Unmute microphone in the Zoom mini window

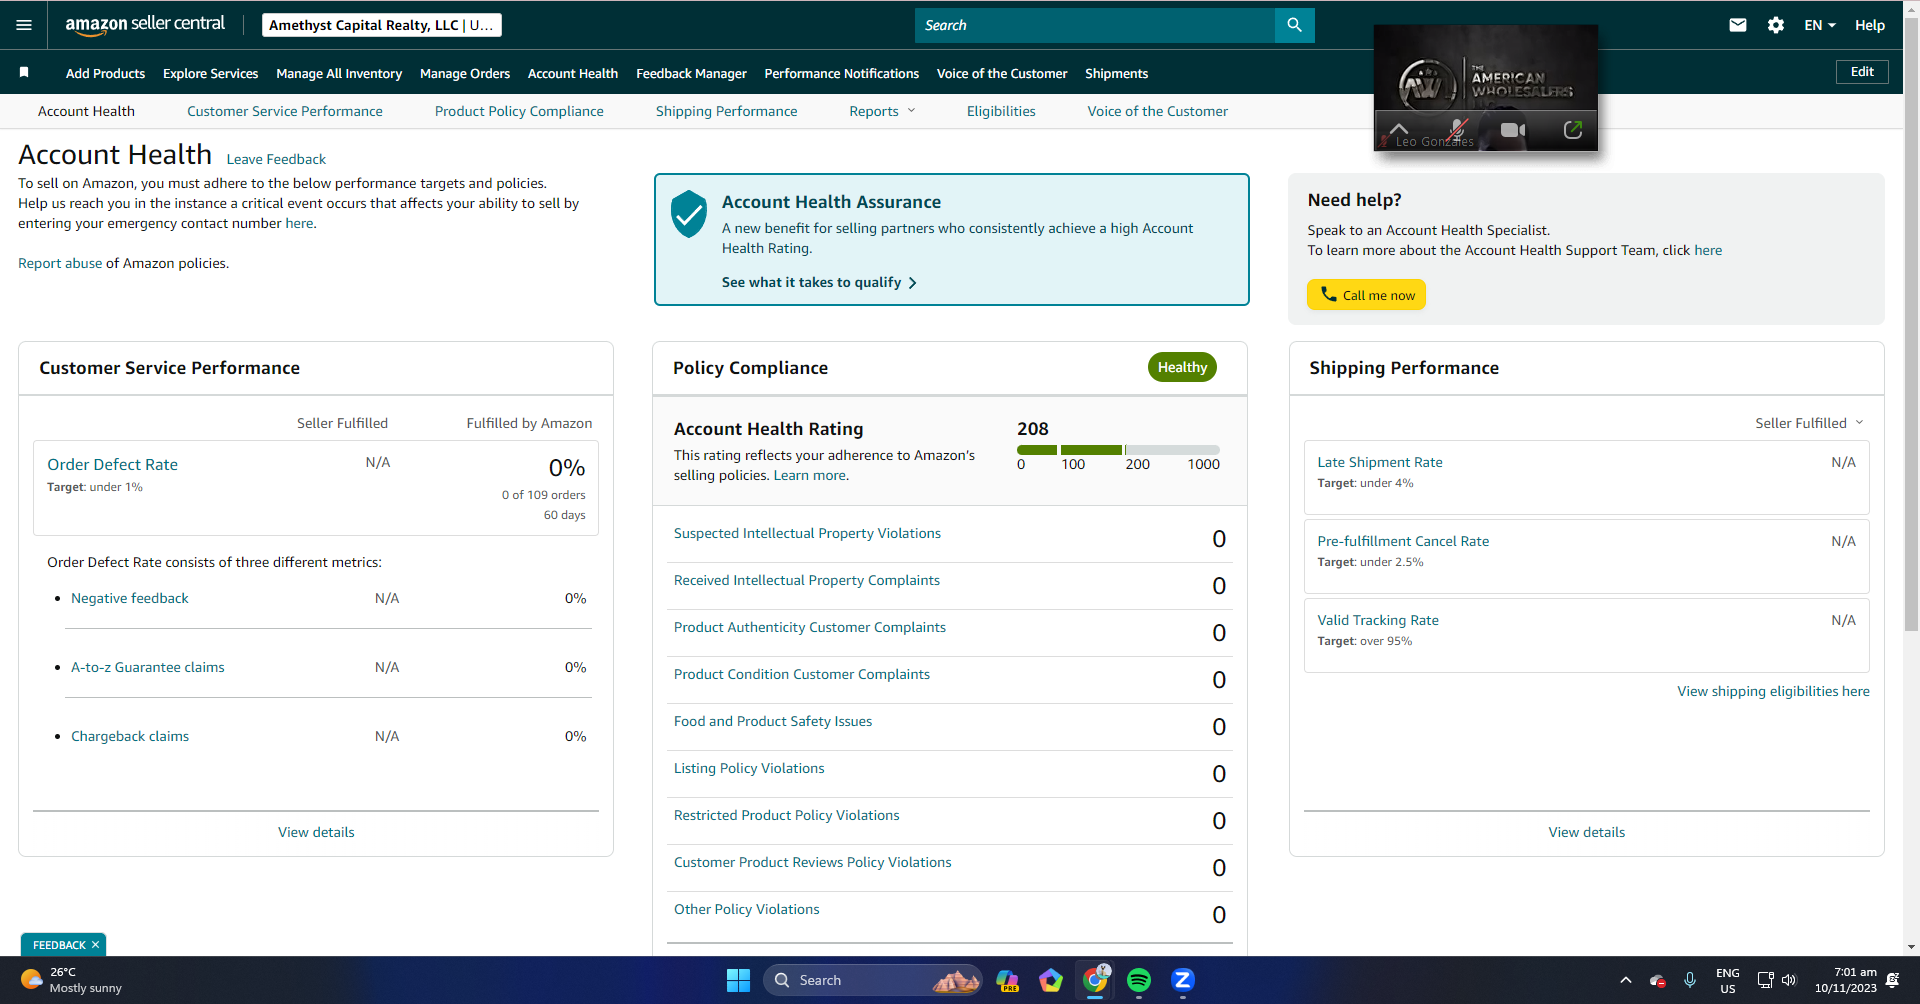pos(1458,130)
